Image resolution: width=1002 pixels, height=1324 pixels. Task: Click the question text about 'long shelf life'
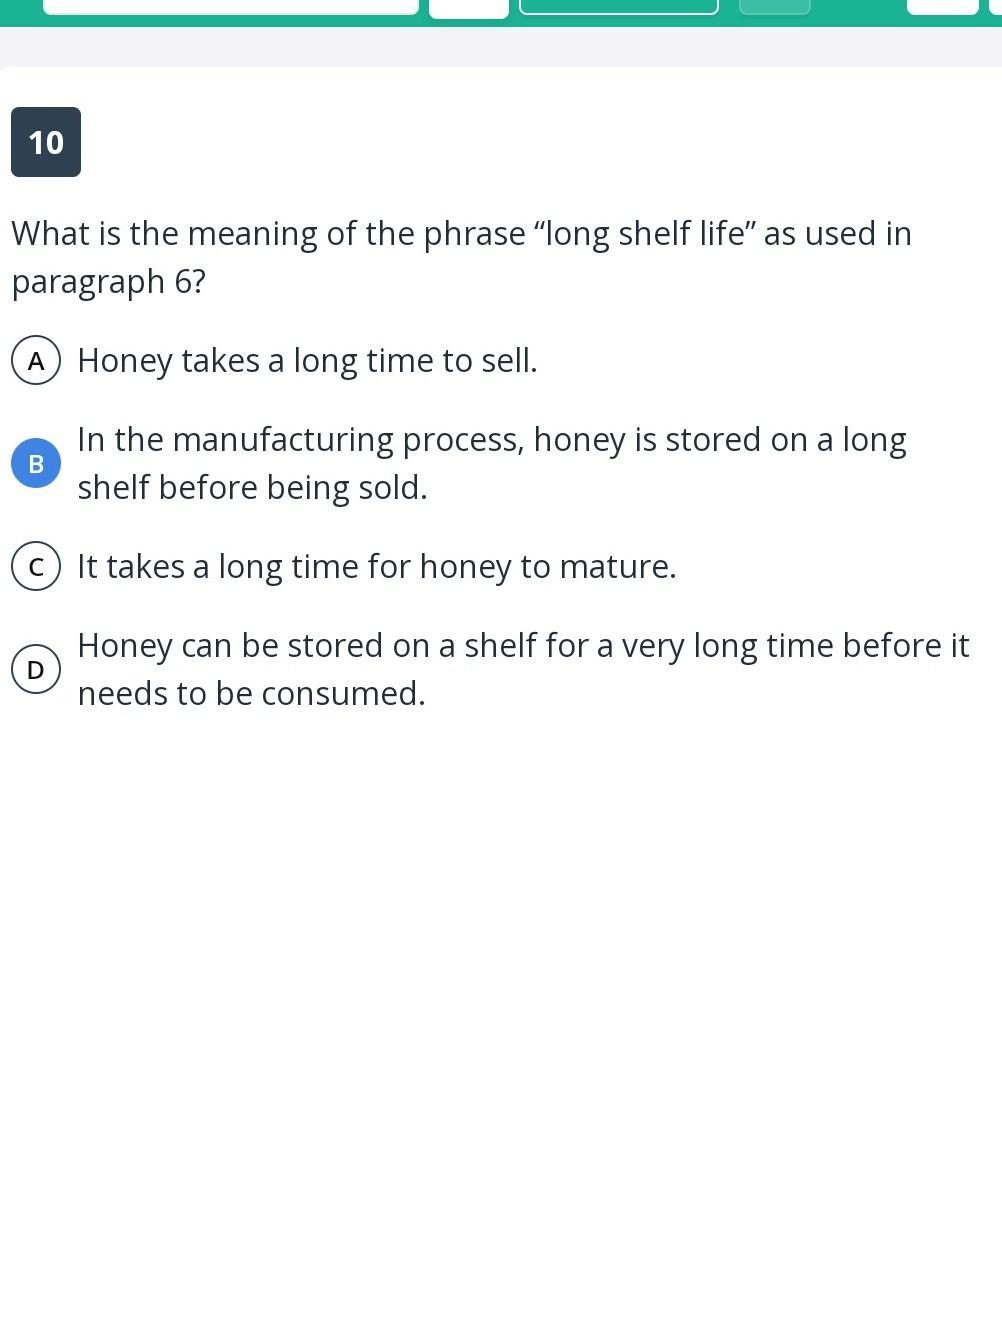coord(461,234)
